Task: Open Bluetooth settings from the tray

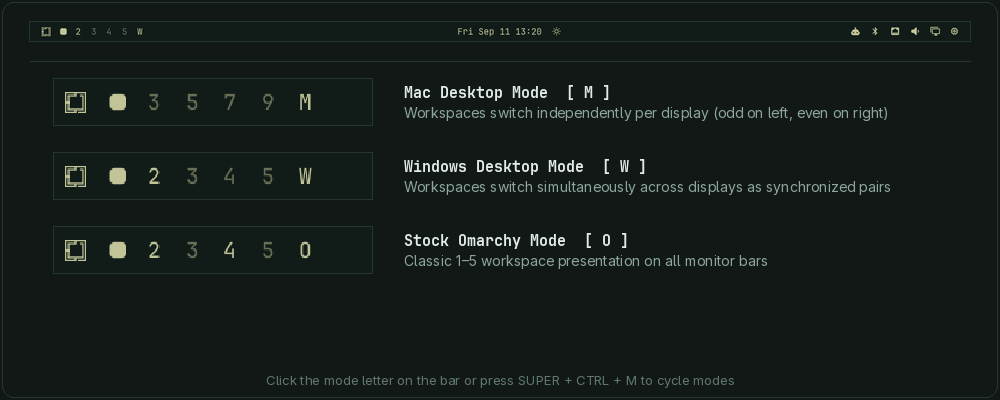Action: coord(875,31)
